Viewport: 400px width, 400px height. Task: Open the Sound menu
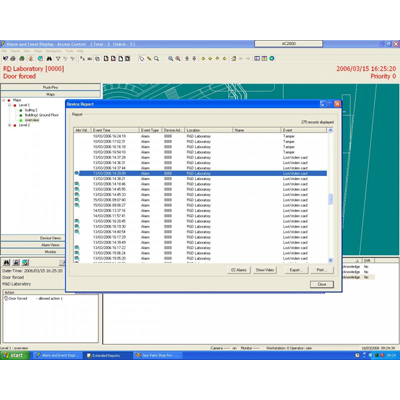[15, 51]
